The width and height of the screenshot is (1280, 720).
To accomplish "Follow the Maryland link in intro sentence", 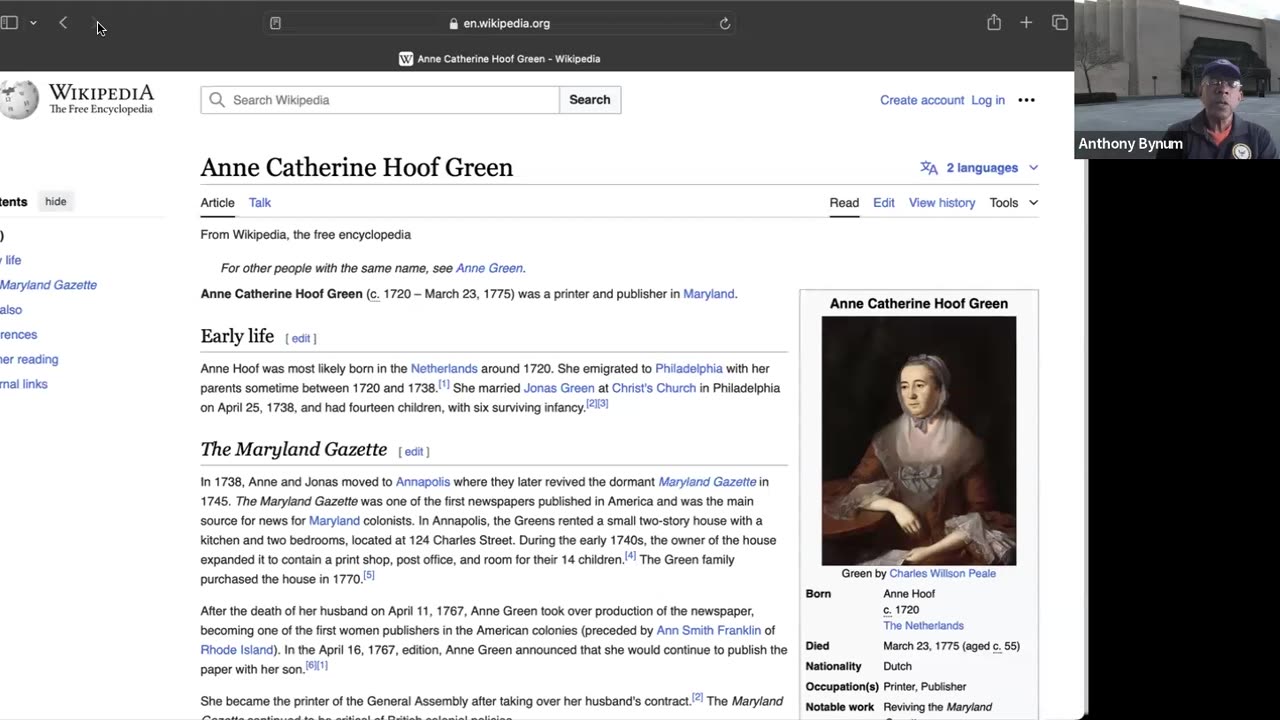I will coord(708,294).
